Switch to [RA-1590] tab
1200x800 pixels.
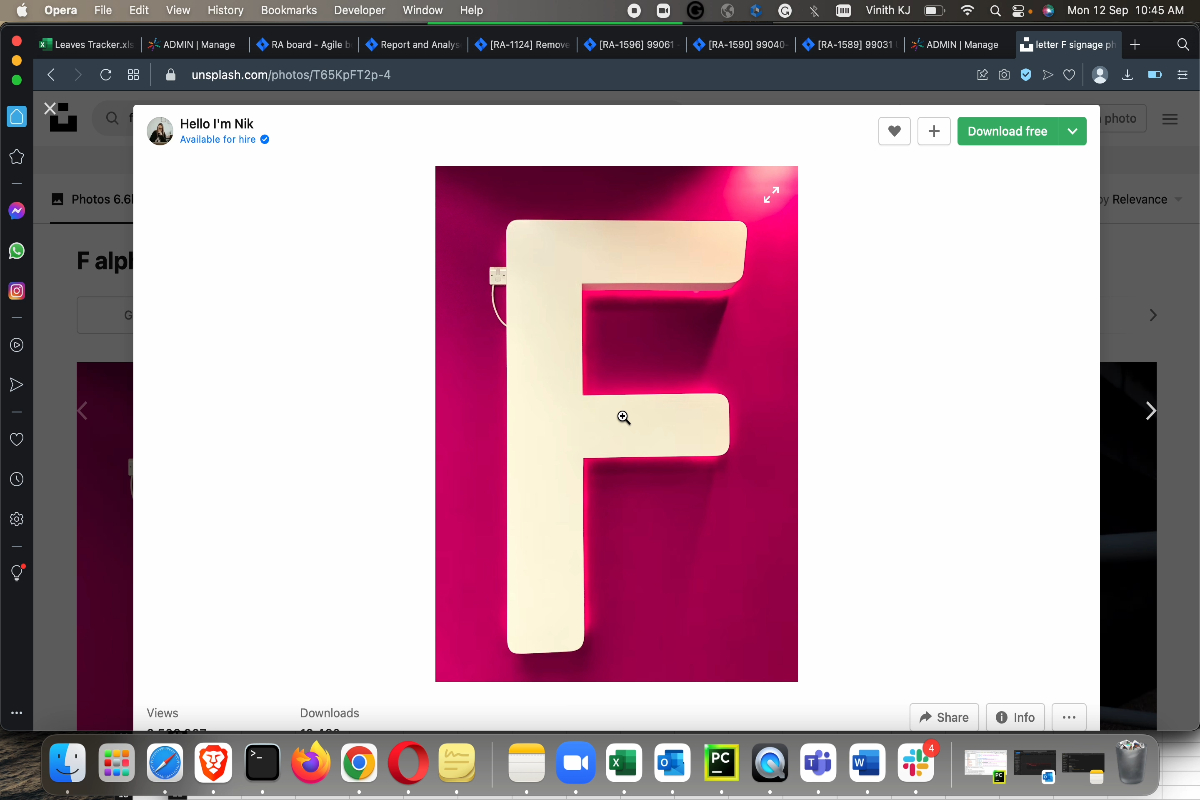742,44
